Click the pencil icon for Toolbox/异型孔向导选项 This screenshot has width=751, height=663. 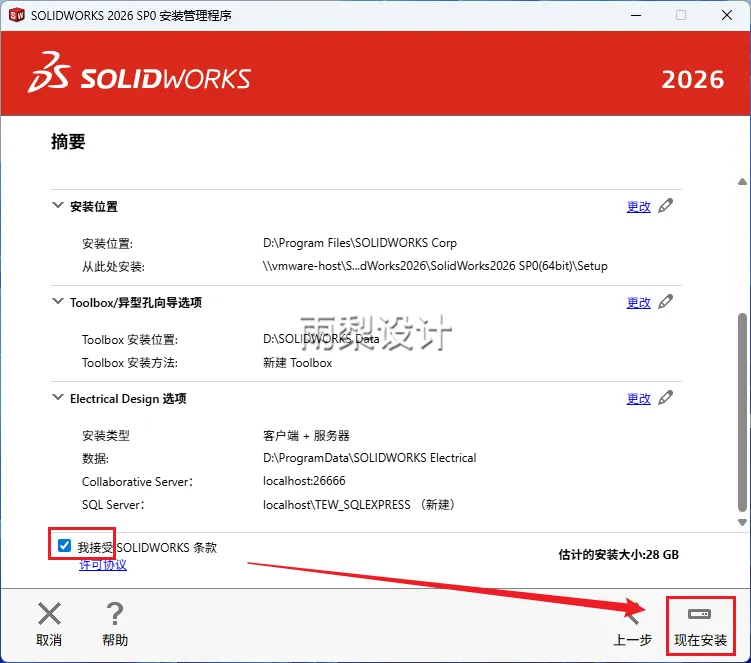click(x=666, y=302)
